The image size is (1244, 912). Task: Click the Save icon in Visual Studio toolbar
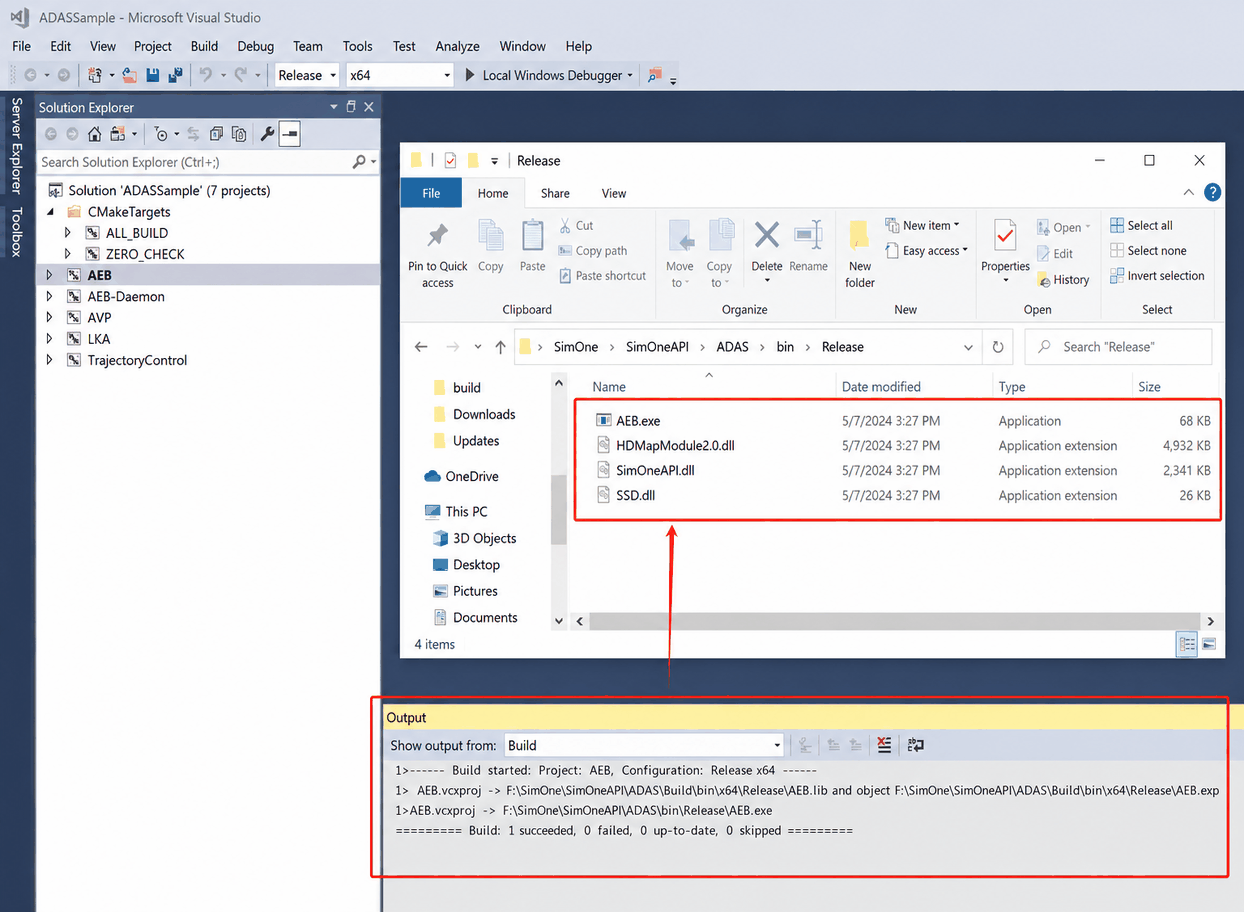(152, 75)
